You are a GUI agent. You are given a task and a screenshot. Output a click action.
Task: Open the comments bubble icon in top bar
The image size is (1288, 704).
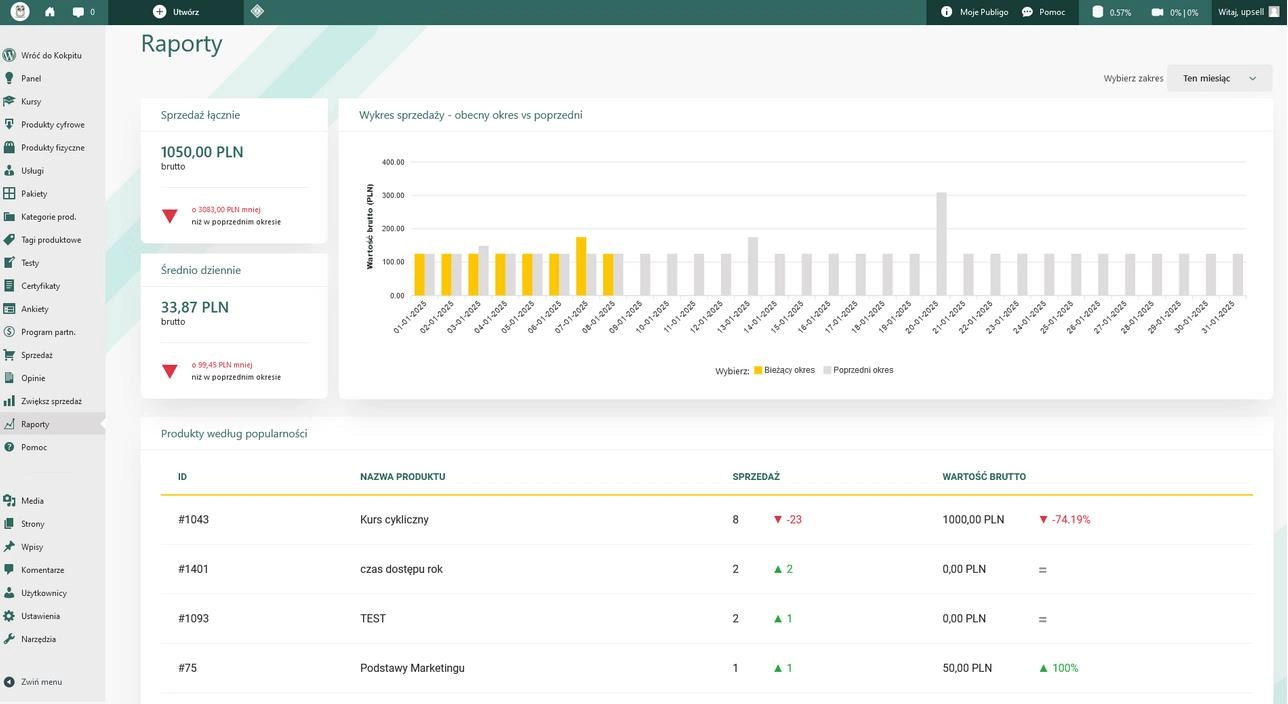click(78, 12)
